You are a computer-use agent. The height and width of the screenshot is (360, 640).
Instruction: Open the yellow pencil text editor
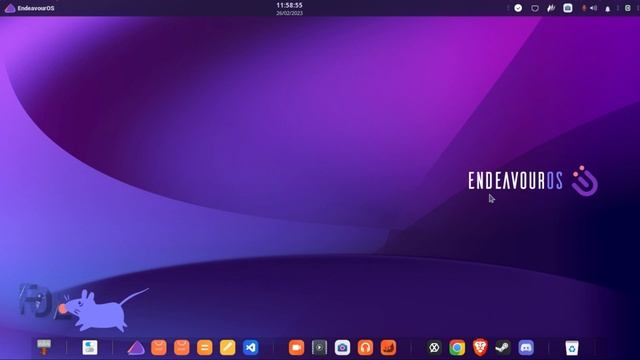point(227,348)
